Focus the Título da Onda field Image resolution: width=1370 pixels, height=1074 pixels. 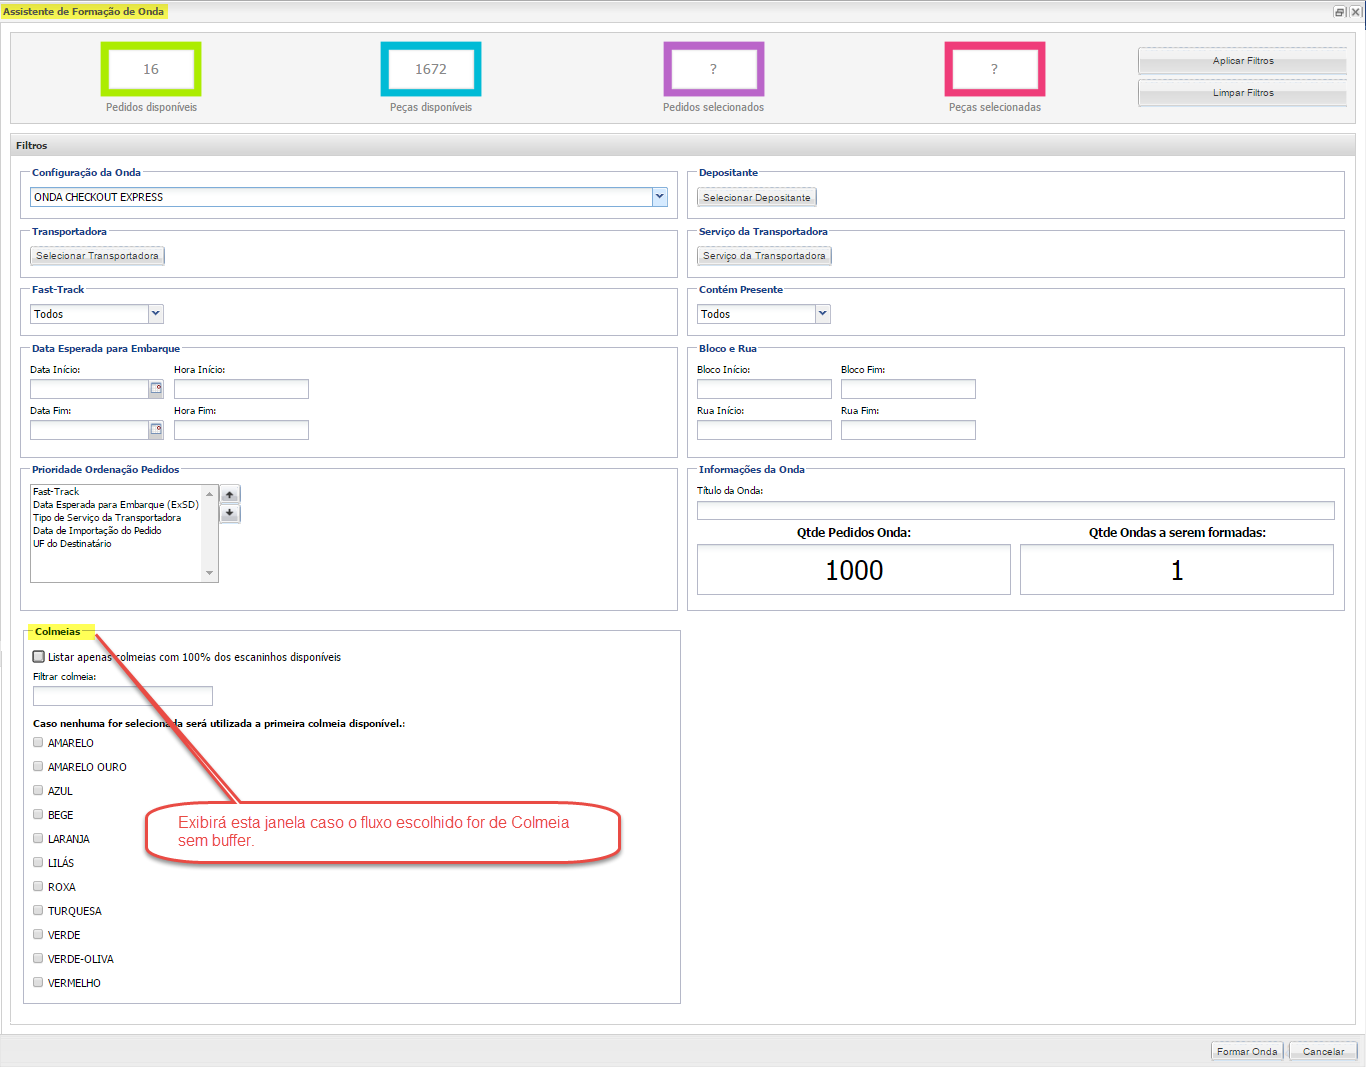(1016, 510)
